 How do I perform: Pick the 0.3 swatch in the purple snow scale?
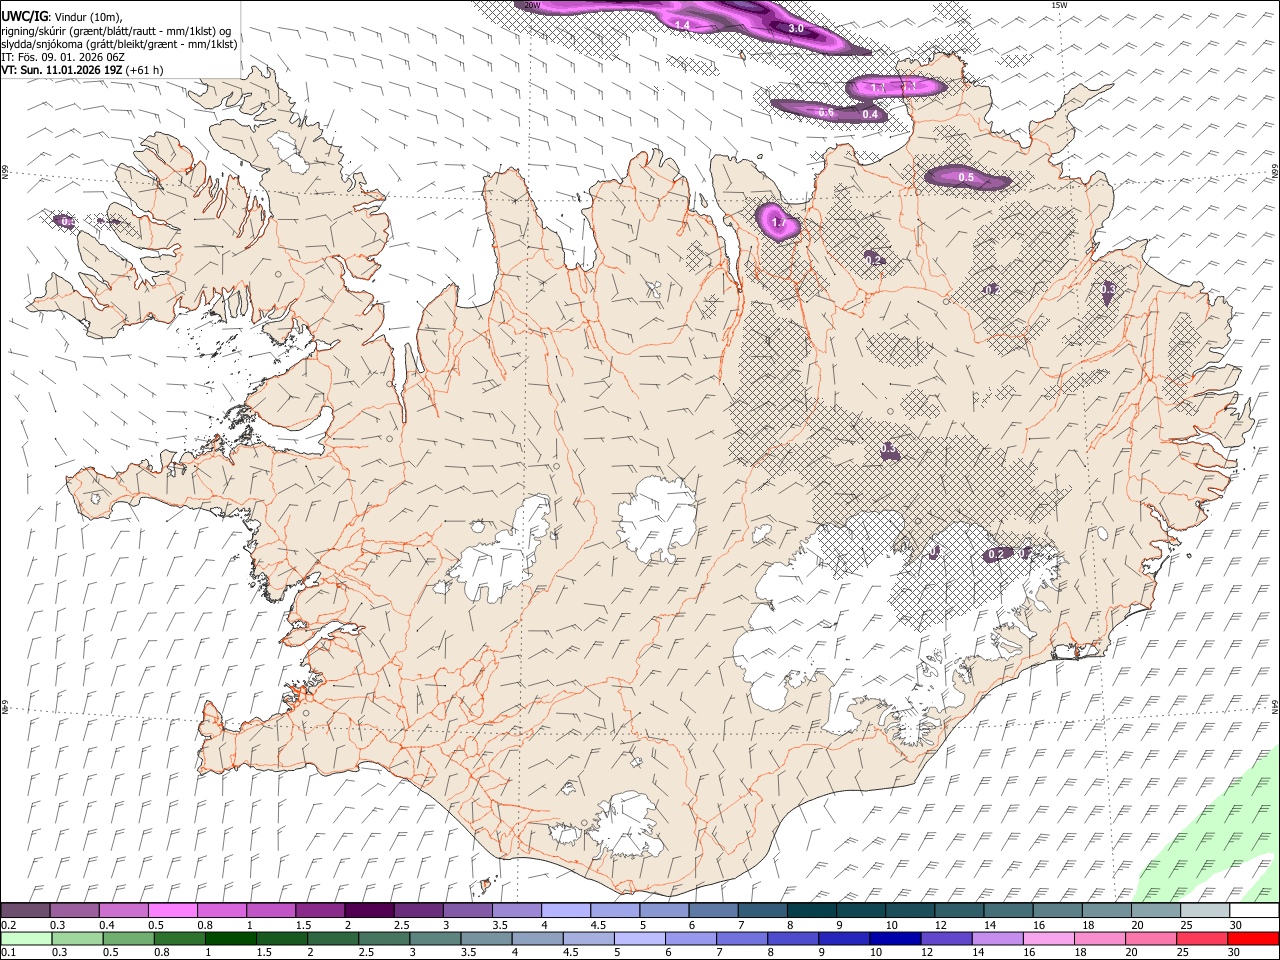point(74,910)
